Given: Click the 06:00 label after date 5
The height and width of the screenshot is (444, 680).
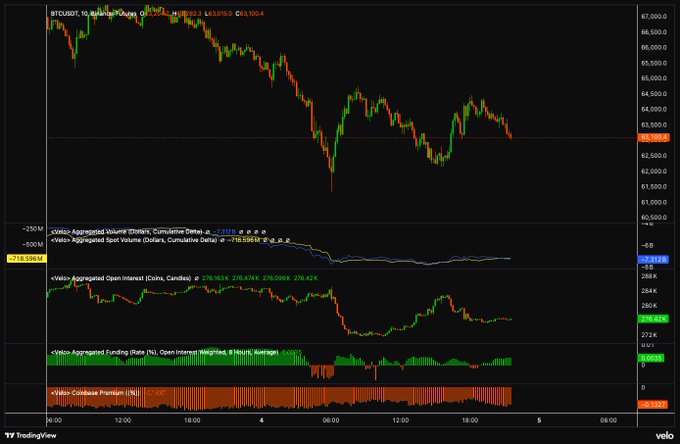Looking at the screenshot, I should (608, 420).
